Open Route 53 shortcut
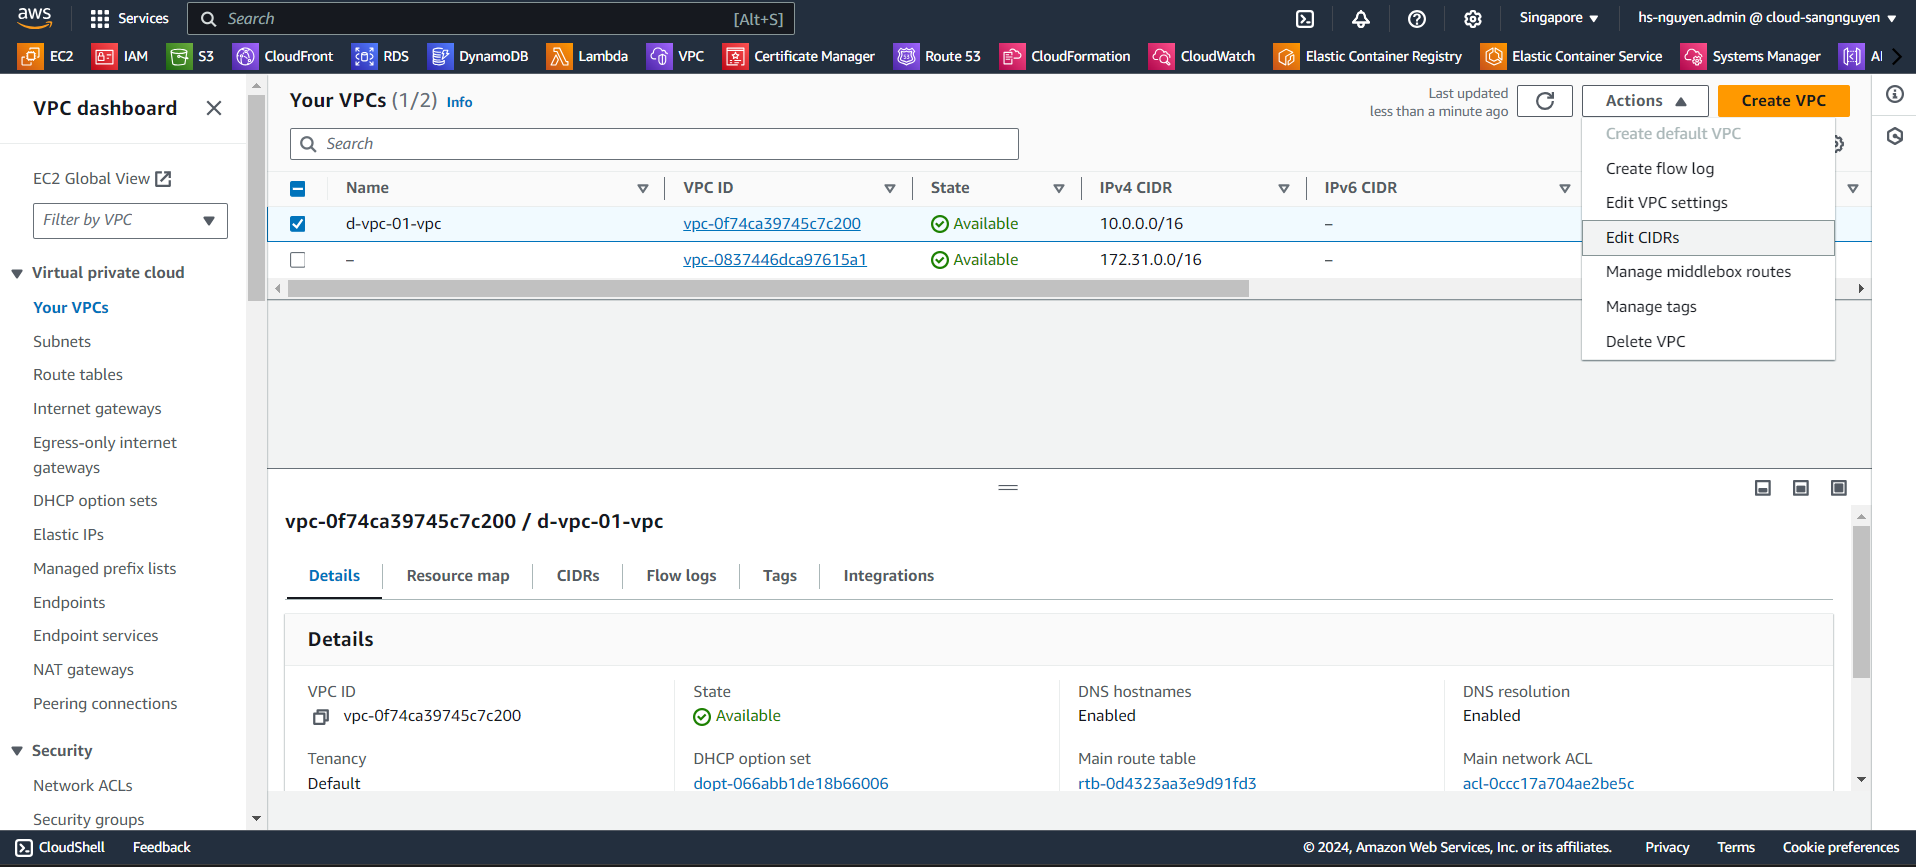Viewport: 1916px width, 867px height. point(938,56)
